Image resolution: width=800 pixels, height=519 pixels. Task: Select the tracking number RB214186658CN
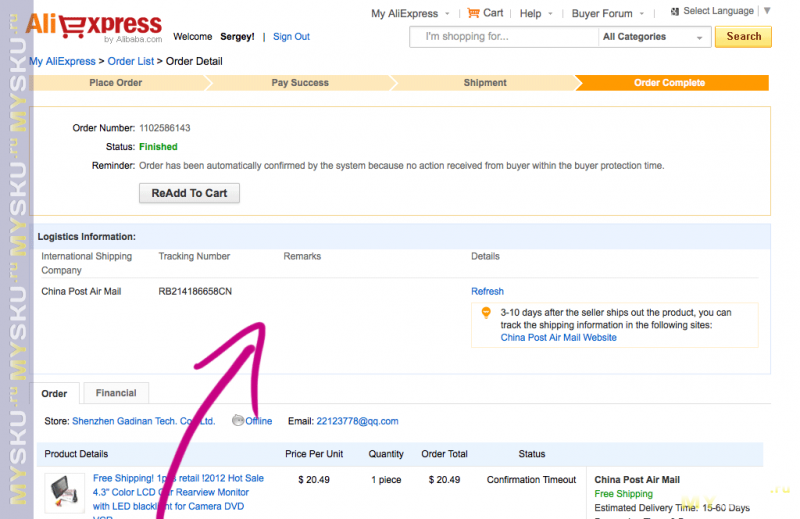[195, 291]
